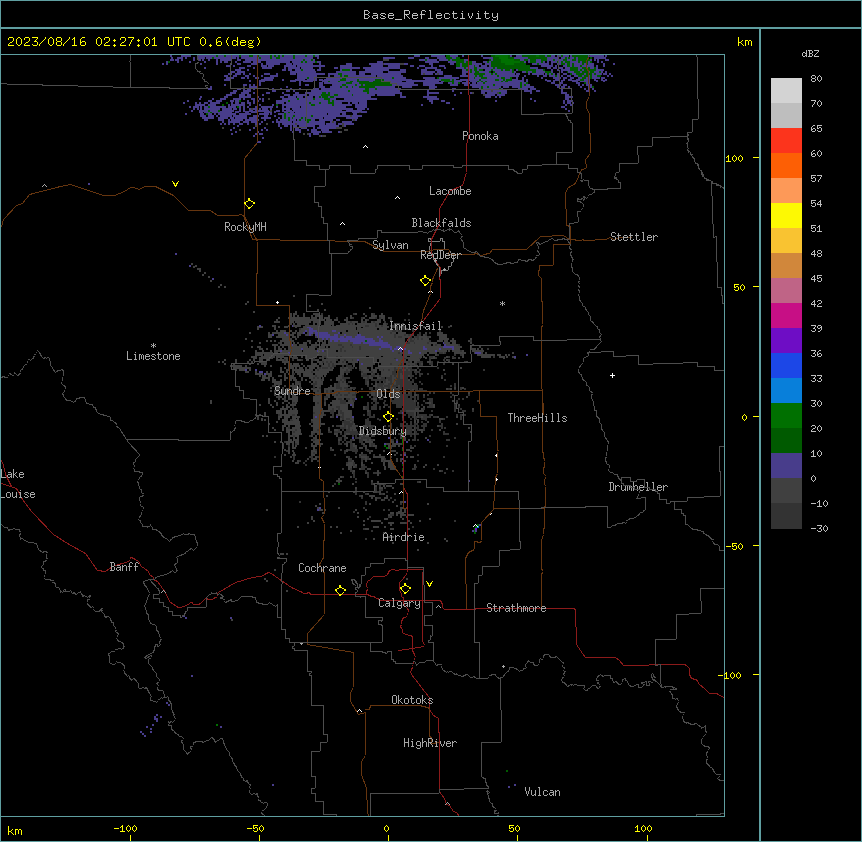Screen dimensions: 862x842
Task: Click the km unit label at the bottom left
Action: 15,831
